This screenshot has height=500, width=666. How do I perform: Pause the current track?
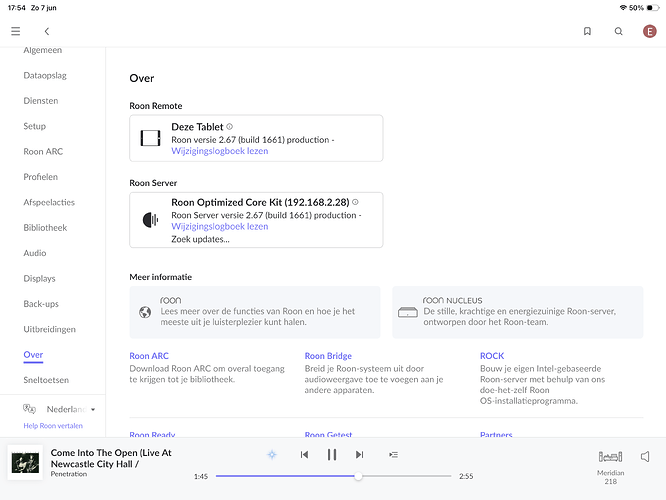pyautogui.click(x=332, y=455)
